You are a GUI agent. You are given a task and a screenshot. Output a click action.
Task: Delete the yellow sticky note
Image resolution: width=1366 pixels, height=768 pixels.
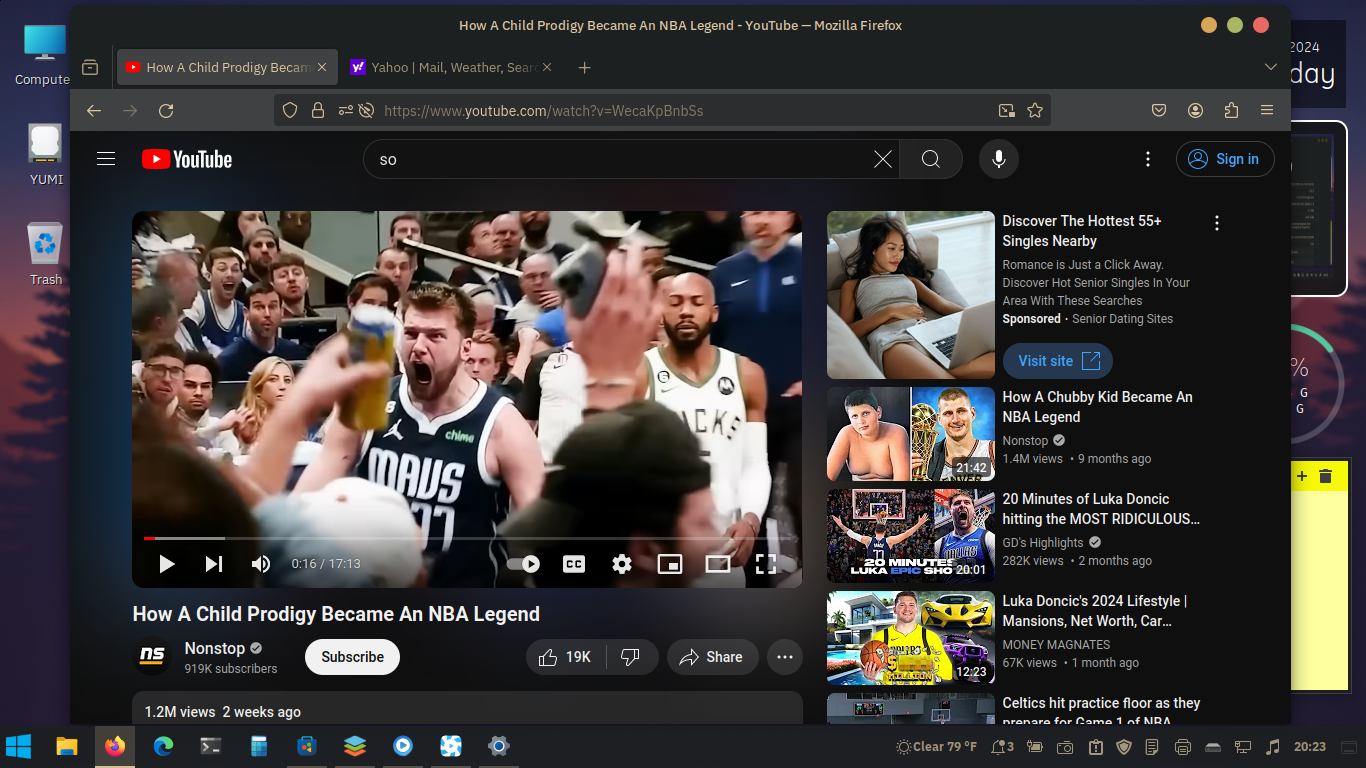coord(1325,476)
